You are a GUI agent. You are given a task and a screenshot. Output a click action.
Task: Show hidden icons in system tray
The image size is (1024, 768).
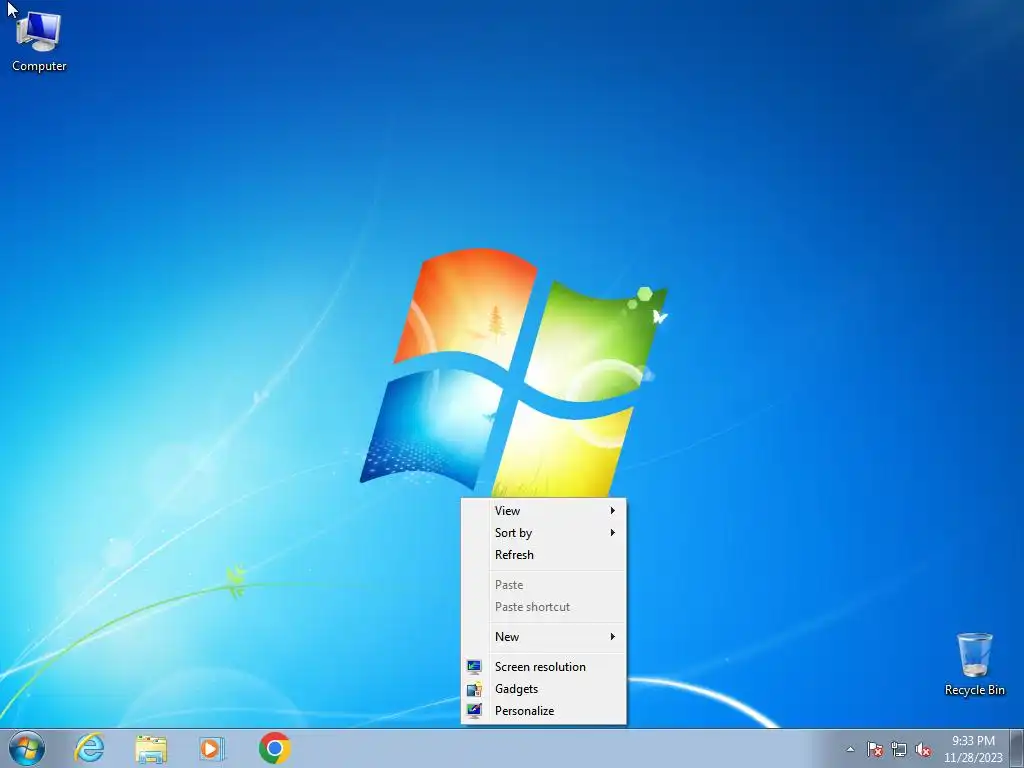[850, 749]
